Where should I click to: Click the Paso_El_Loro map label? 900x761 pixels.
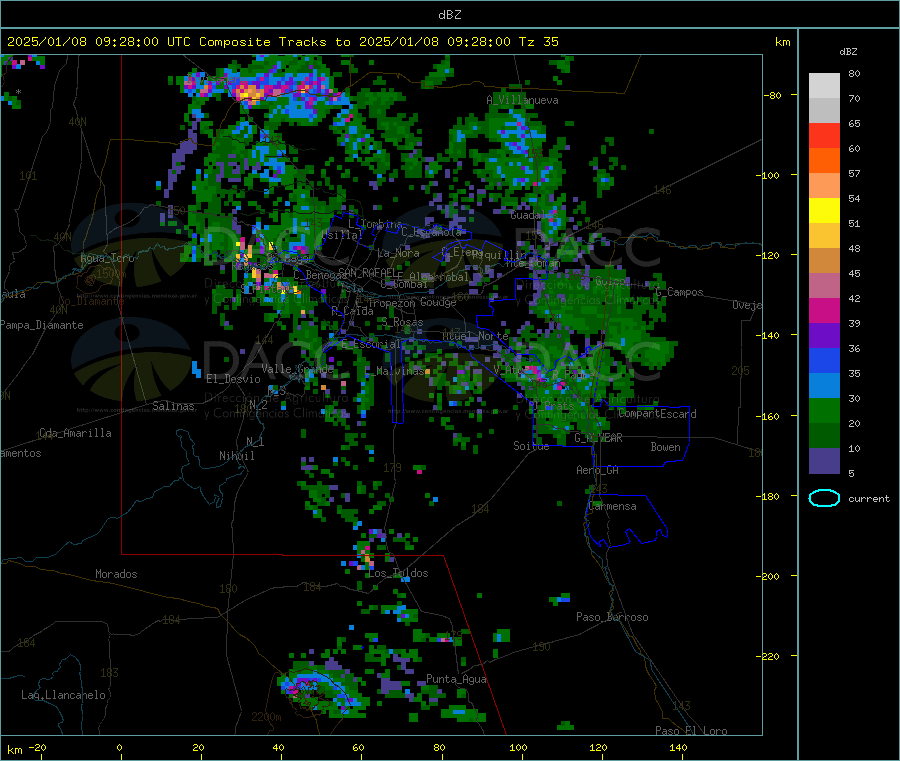click(691, 731)
